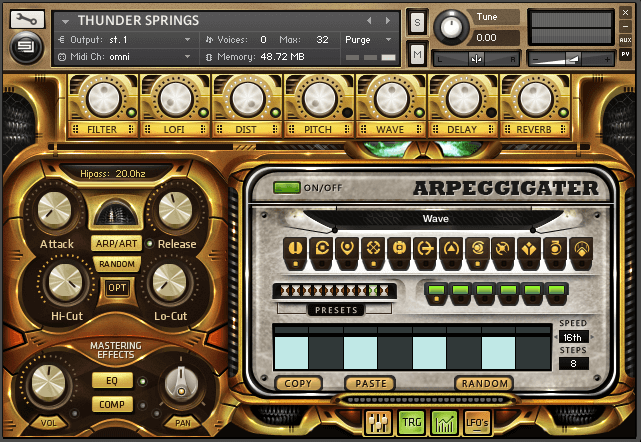Switch to the ARP/ART section
The image size is (641, 442).
[118, 243]
